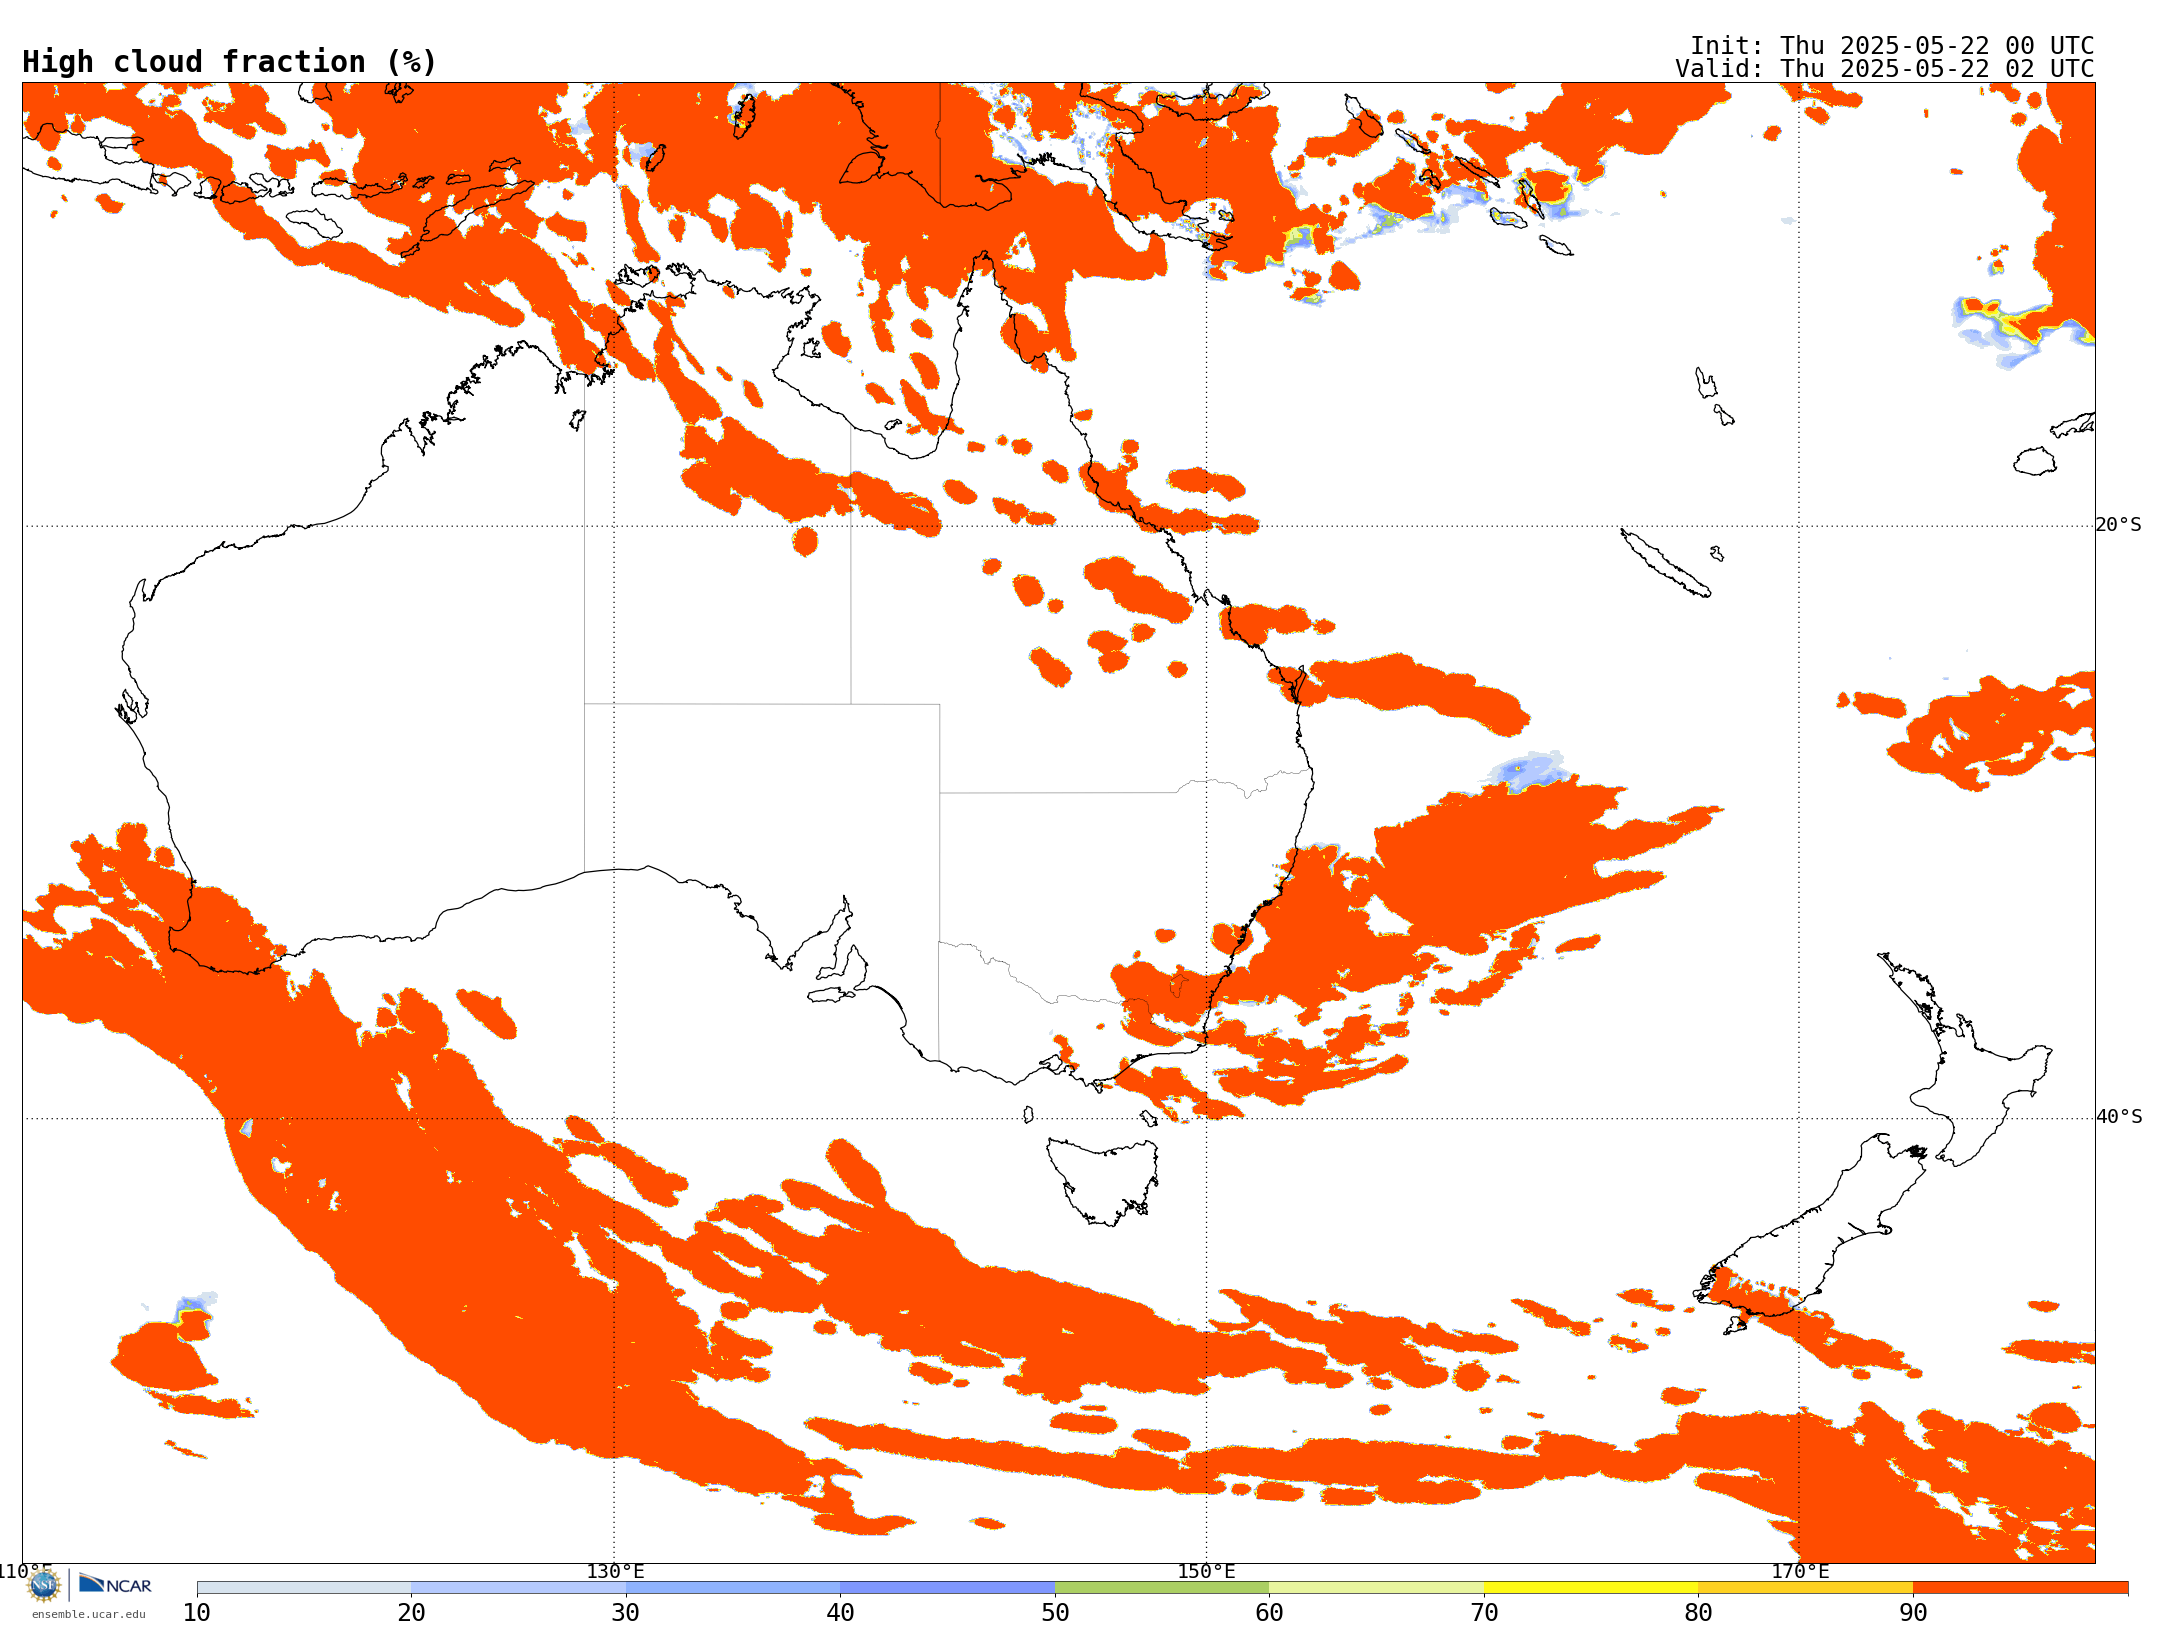Click the "150°E" longitude label
The width and height of the screenshot is (2160, 1626).
[1206, 1572]
